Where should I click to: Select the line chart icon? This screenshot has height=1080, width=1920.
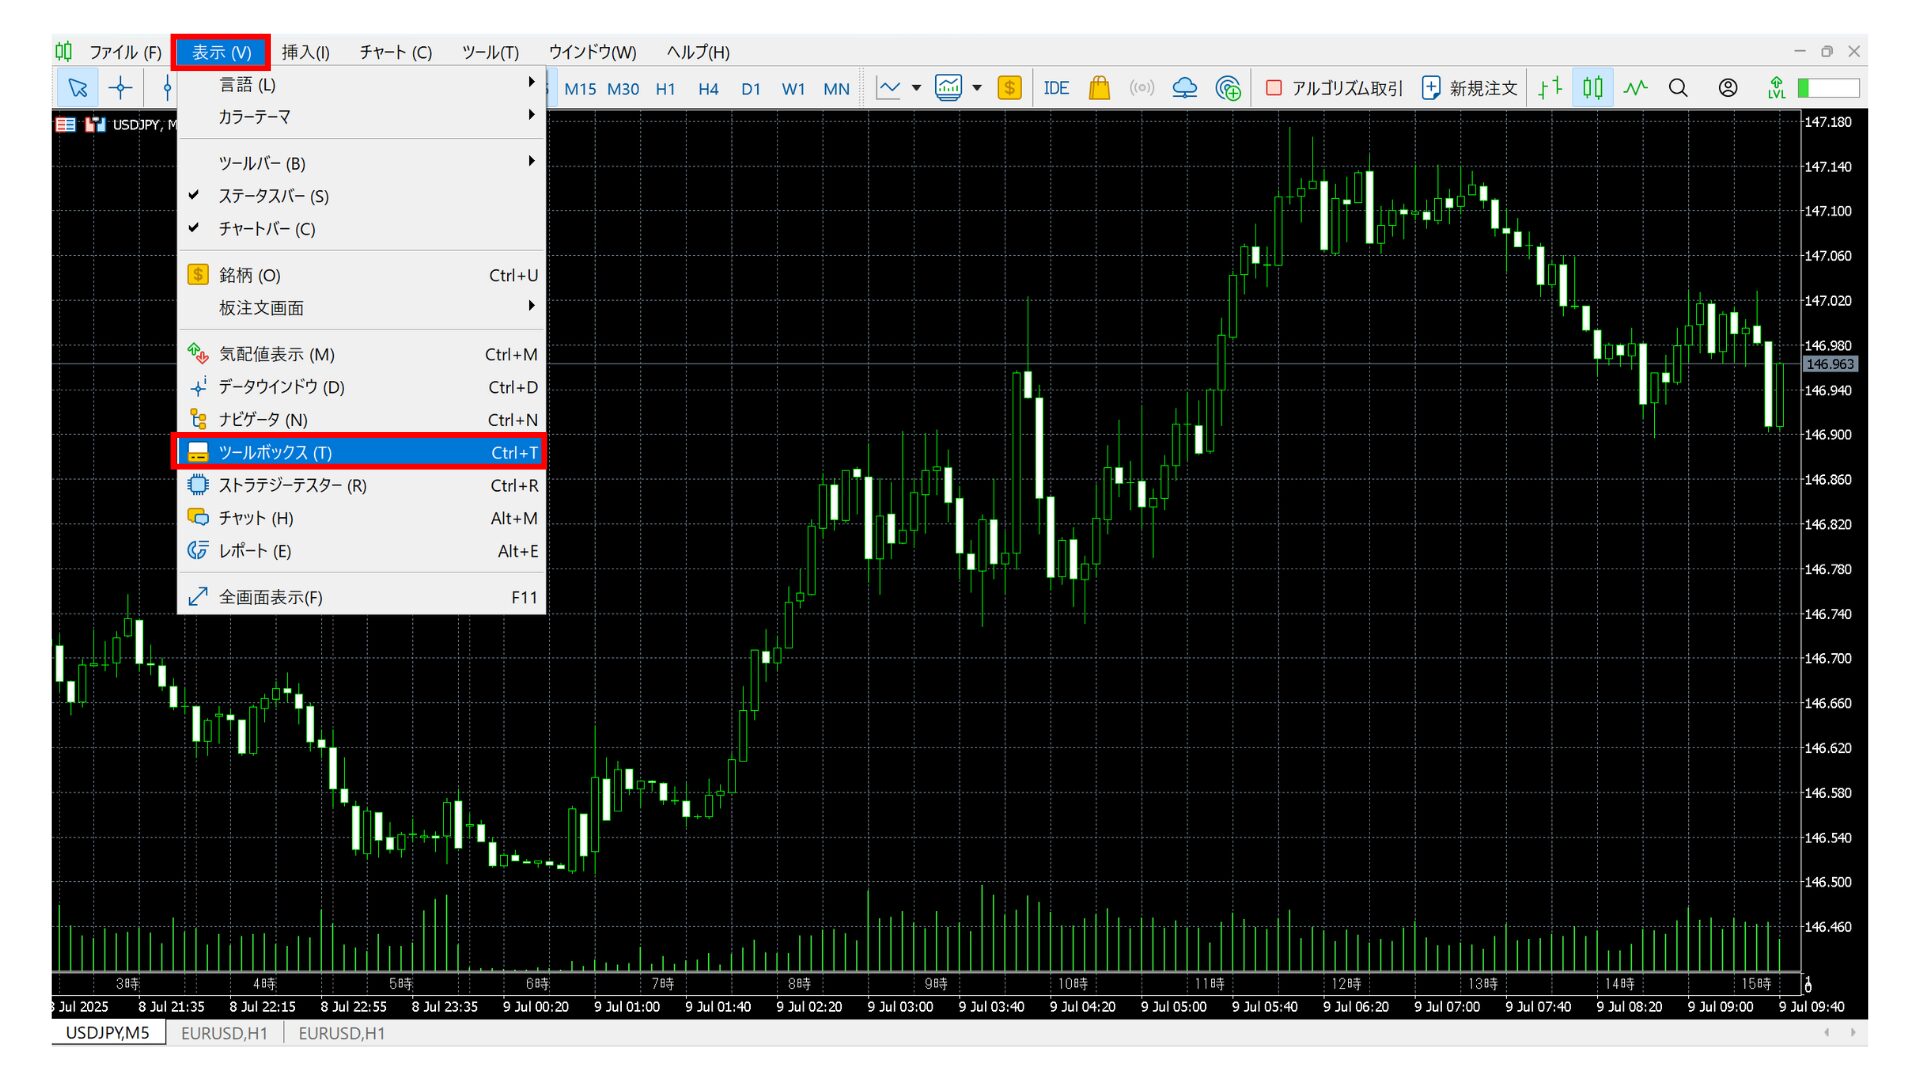click(x=1635, y=88)
